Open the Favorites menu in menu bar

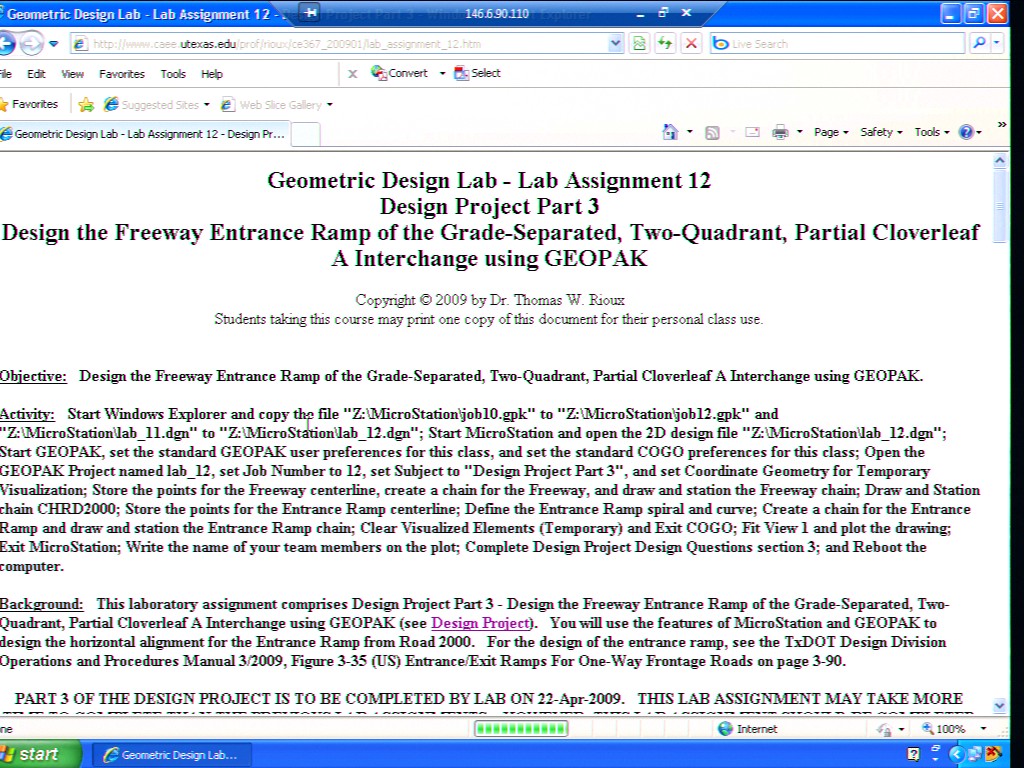point(121,74)
